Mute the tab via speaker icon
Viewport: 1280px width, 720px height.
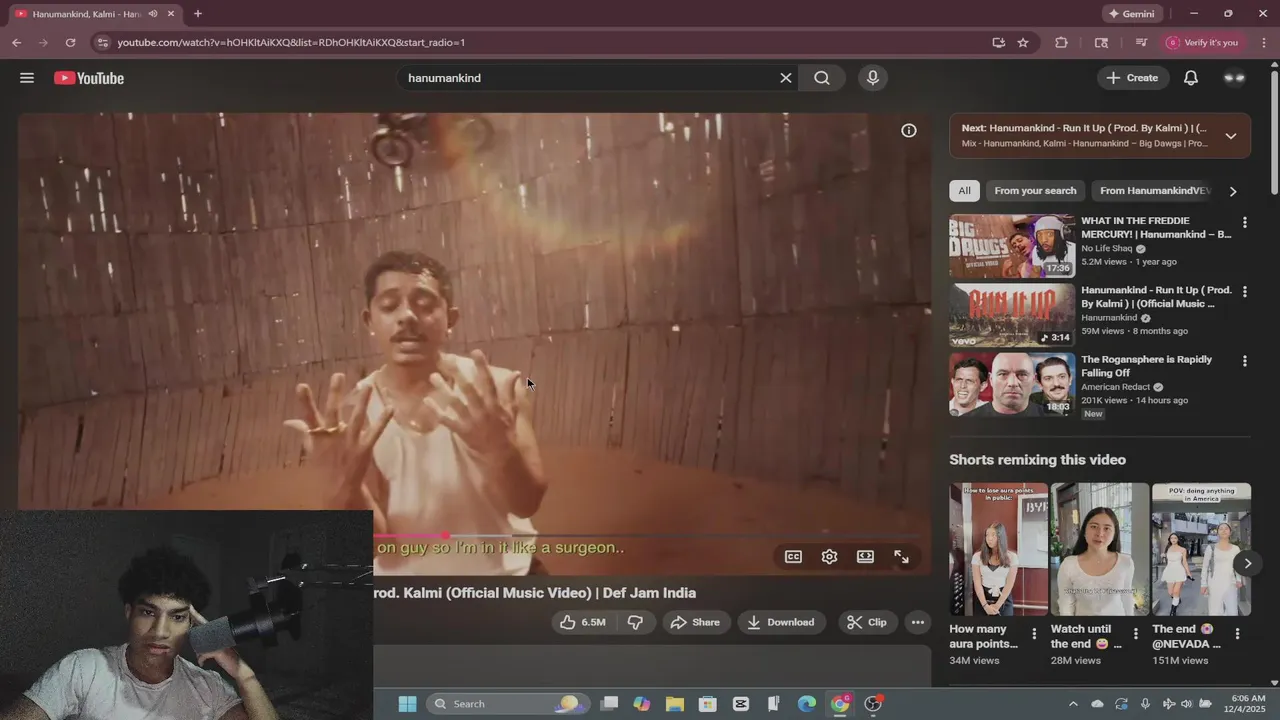click(x=153, y=14)
